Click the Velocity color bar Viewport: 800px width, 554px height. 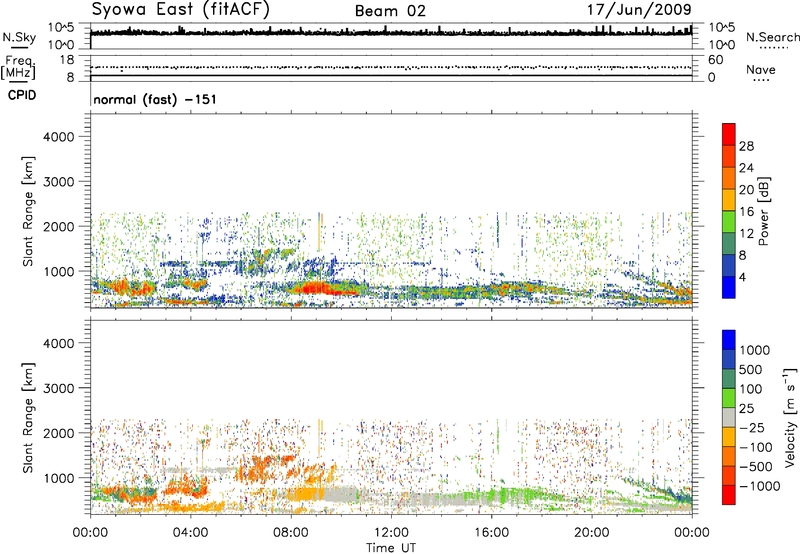point(729,417)
